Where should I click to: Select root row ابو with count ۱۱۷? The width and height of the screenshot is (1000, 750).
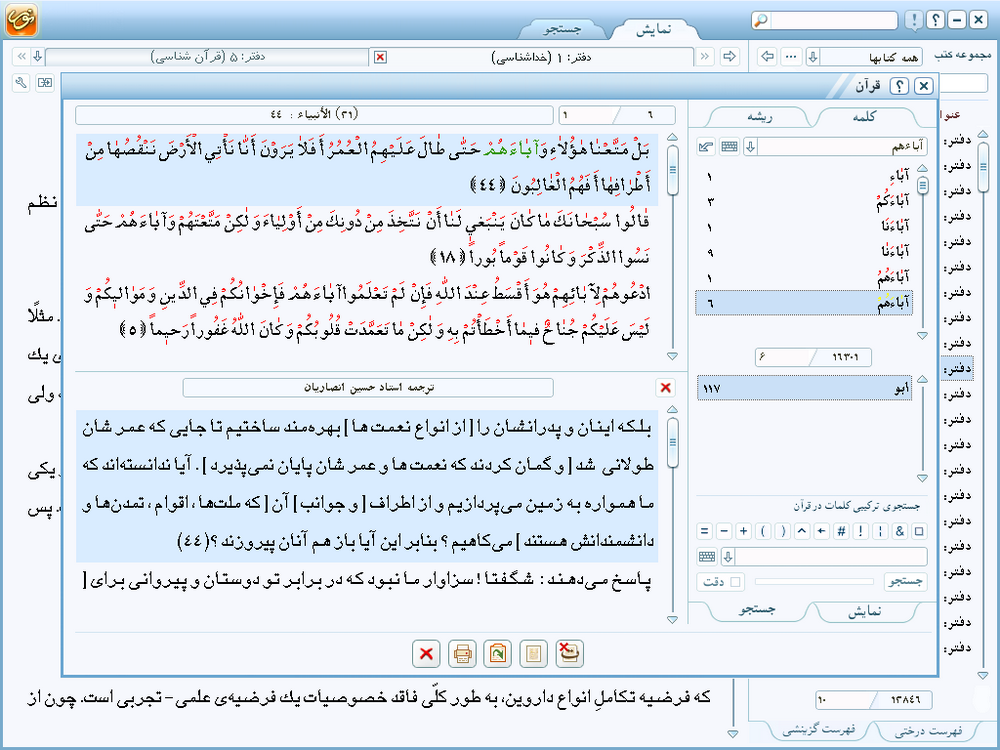(x=804, y=388)
